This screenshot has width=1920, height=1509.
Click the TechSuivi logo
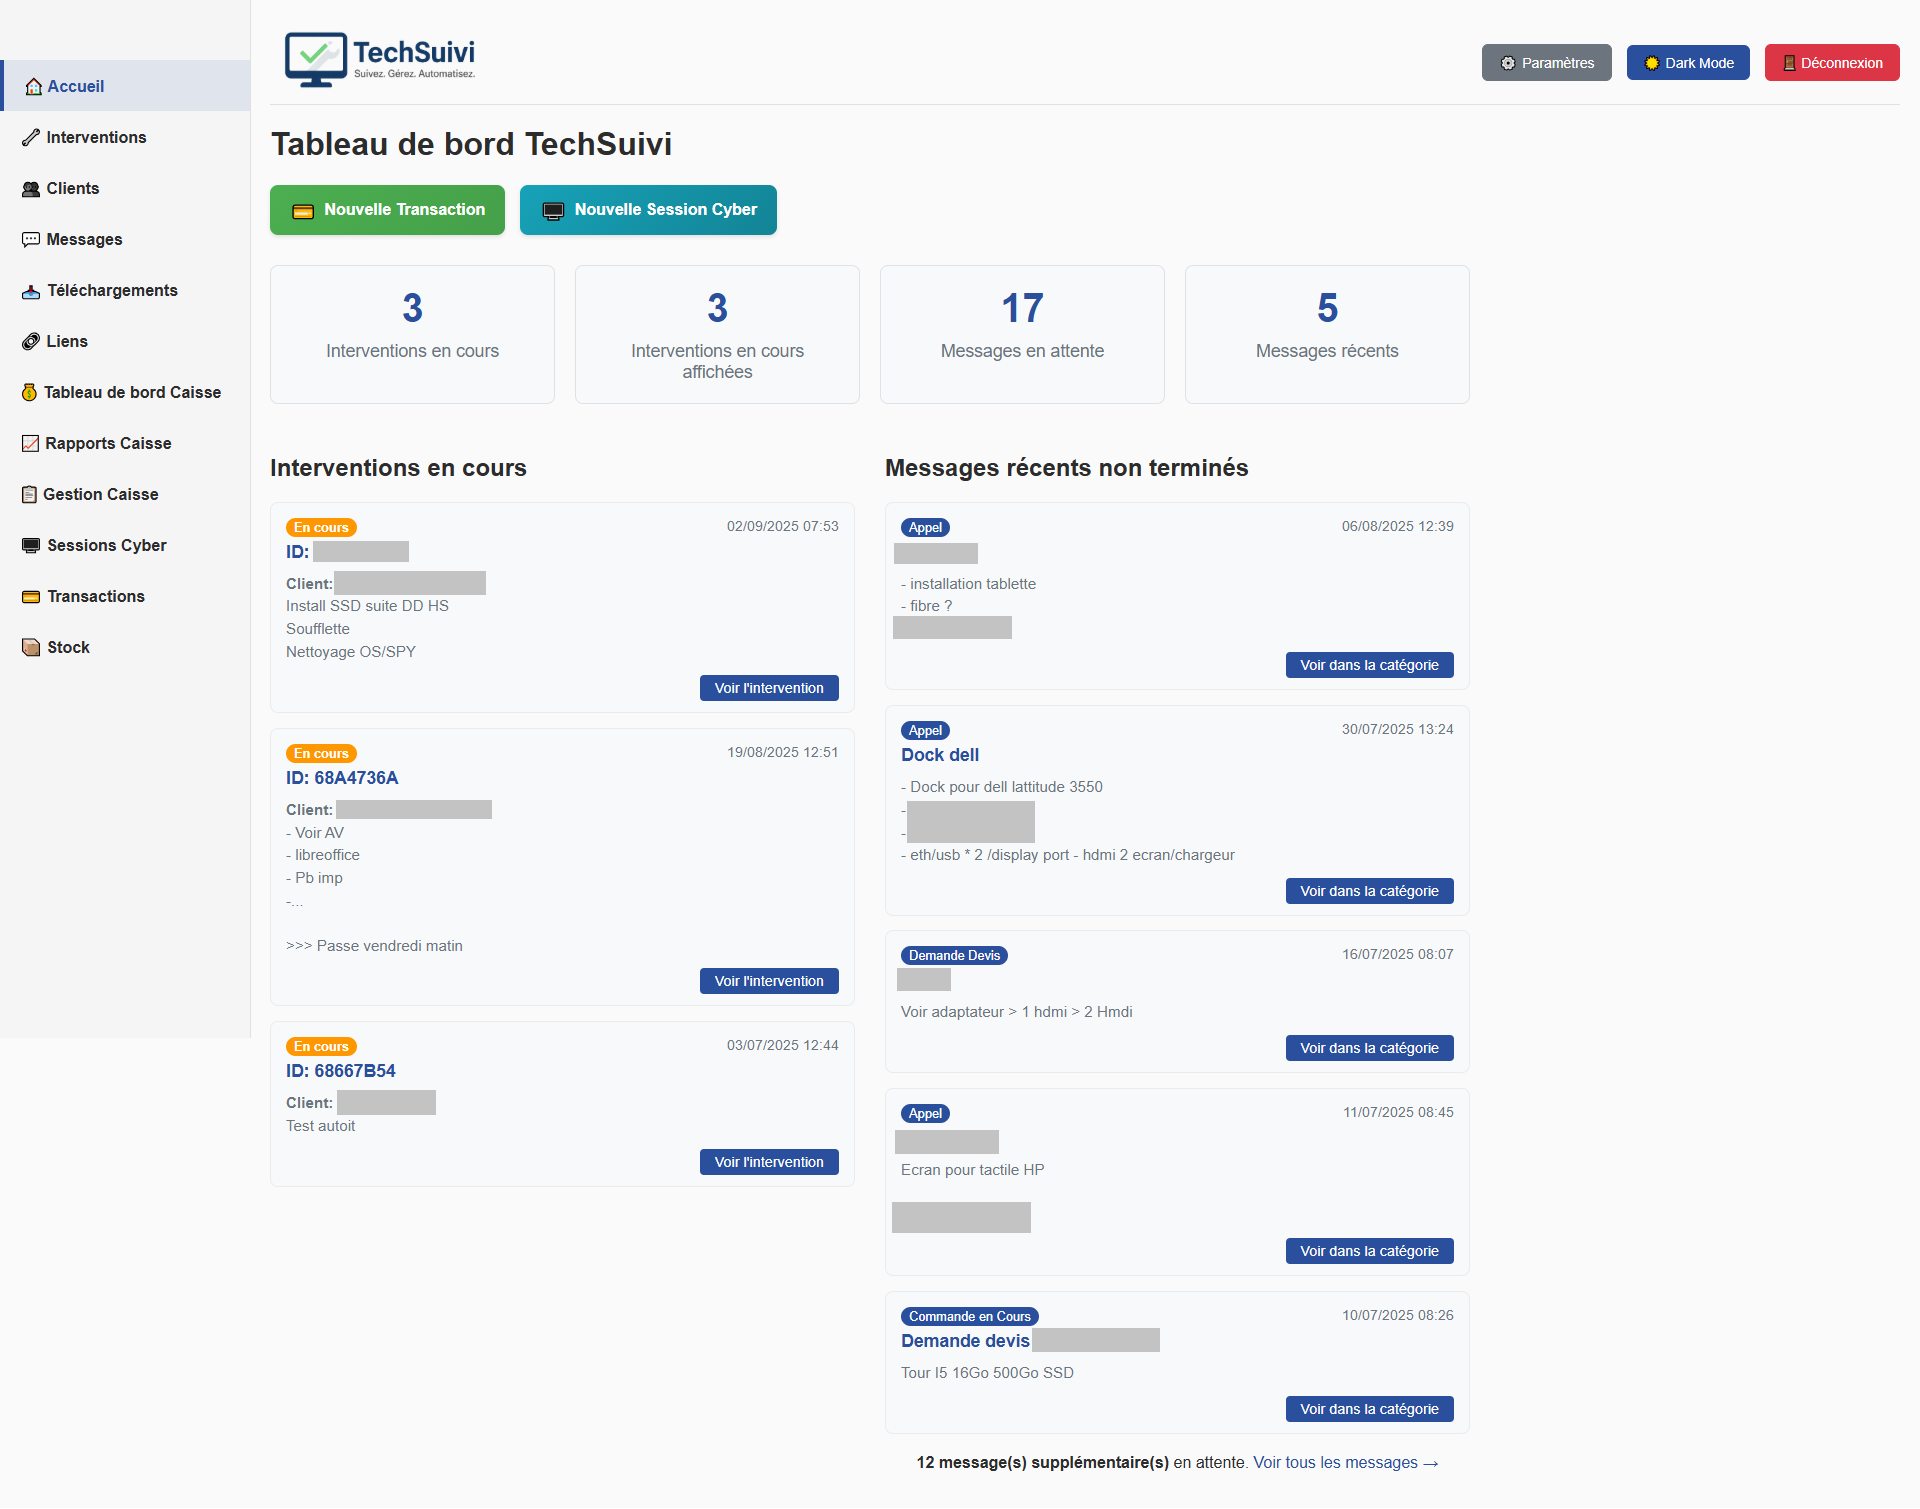[x=380, y=60]
